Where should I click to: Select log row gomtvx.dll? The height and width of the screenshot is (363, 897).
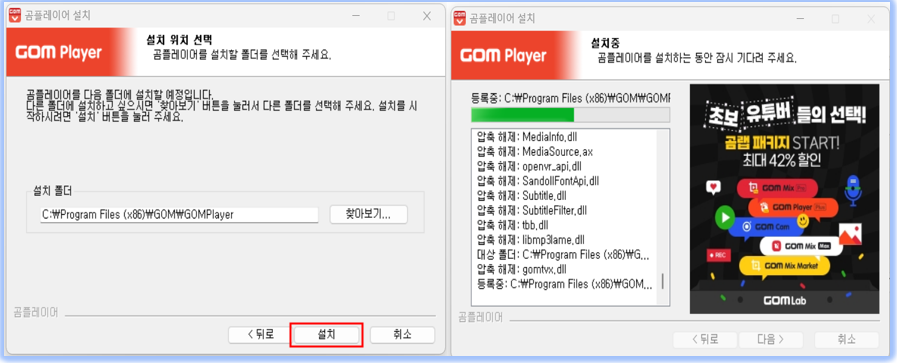pyautogui.click(x=522, y=269)
